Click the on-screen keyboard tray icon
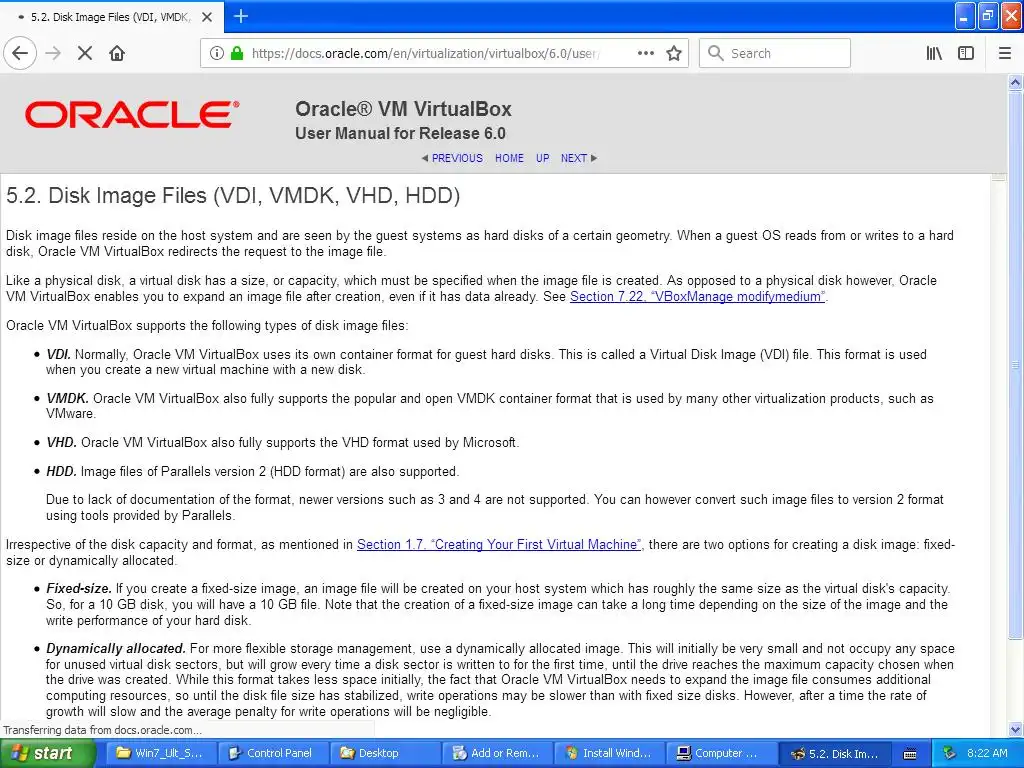The height and width of the screenshot is (768, 1024). click(910, 754)
